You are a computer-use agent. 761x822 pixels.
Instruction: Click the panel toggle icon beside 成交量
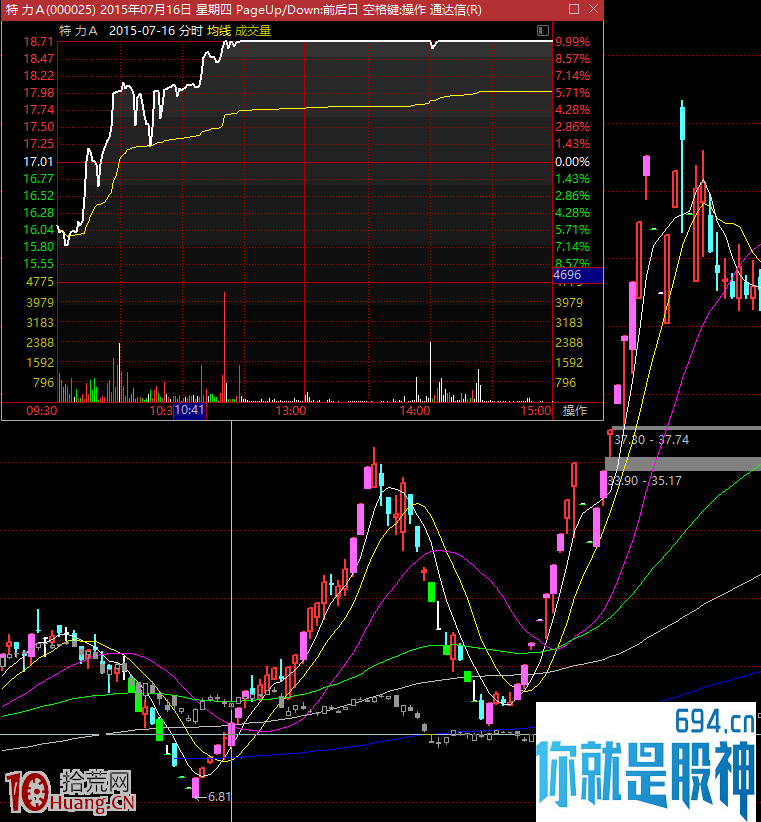click(543, 30)
